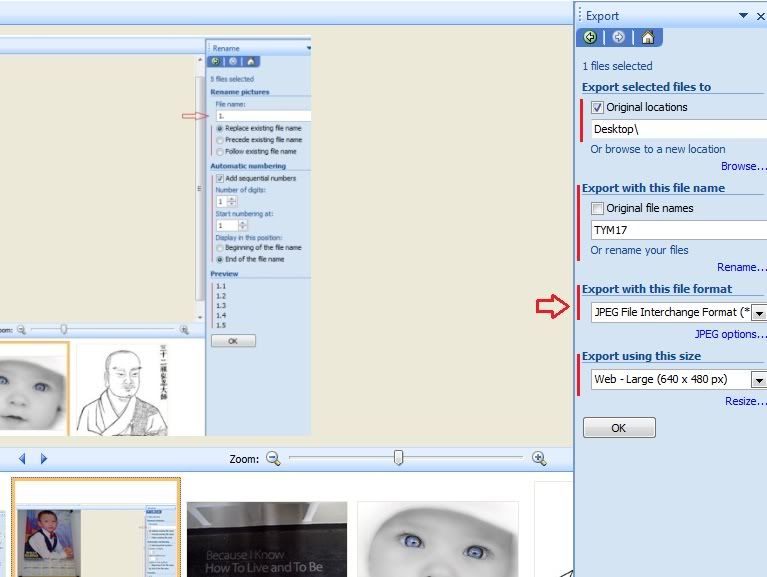Open Export pane home icon
This screenshot has width=767, height=577.
[648, 37]
